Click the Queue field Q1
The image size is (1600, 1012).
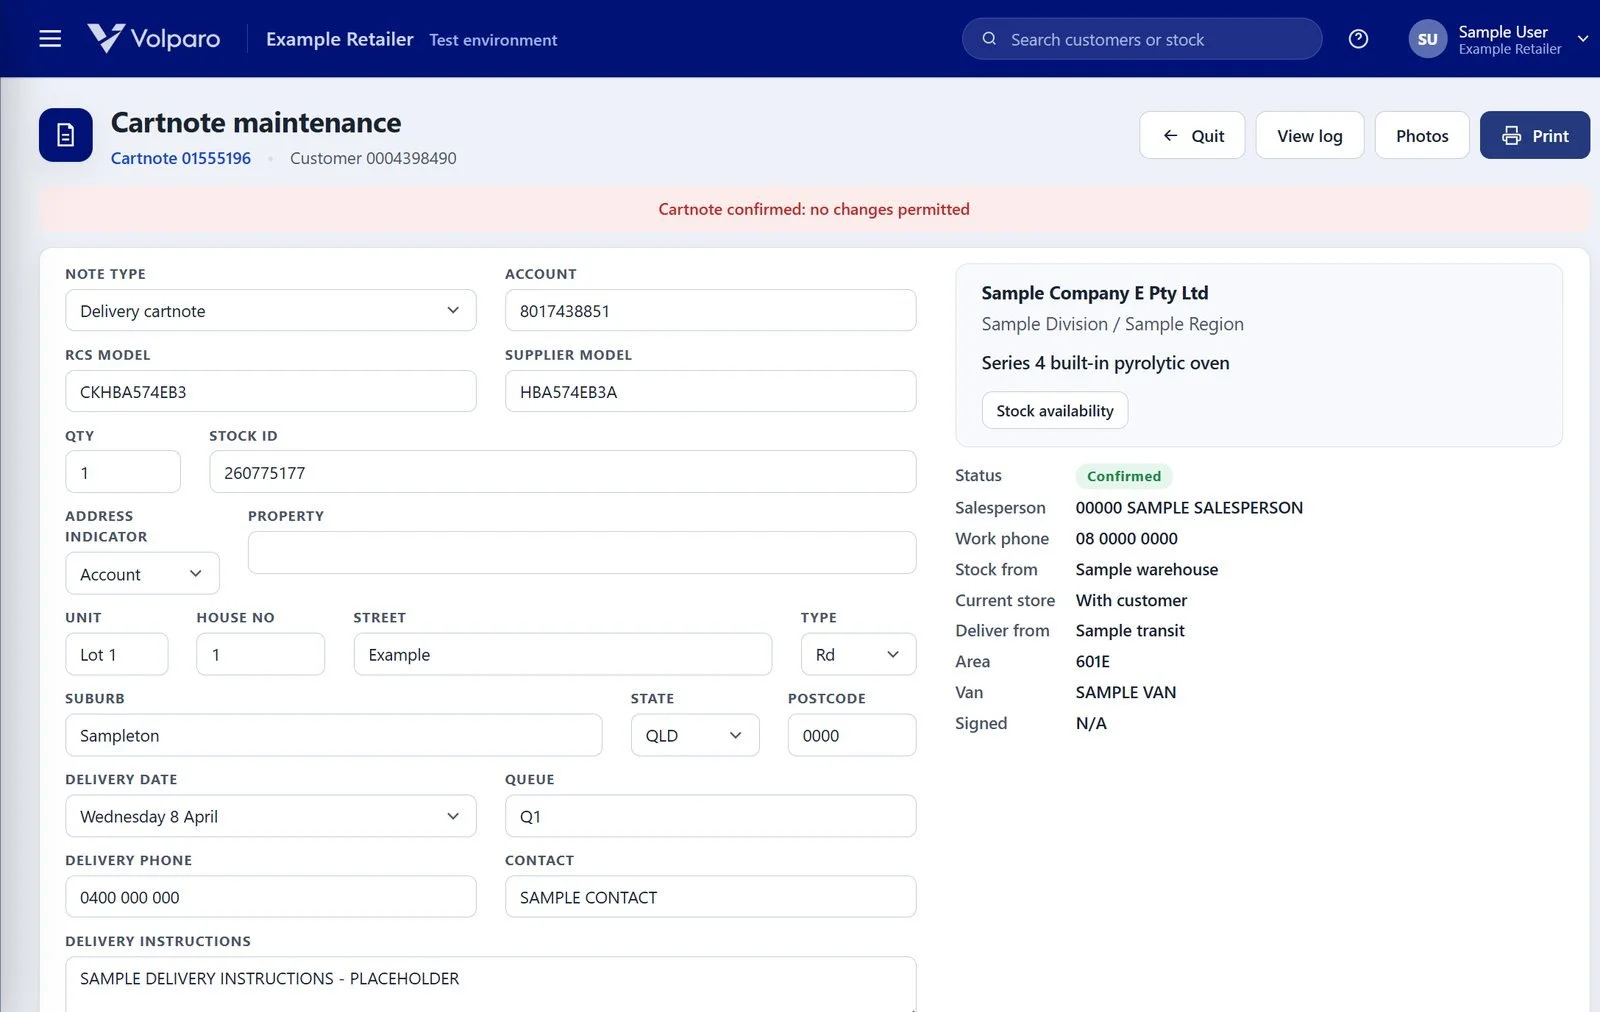coord(711,816)
